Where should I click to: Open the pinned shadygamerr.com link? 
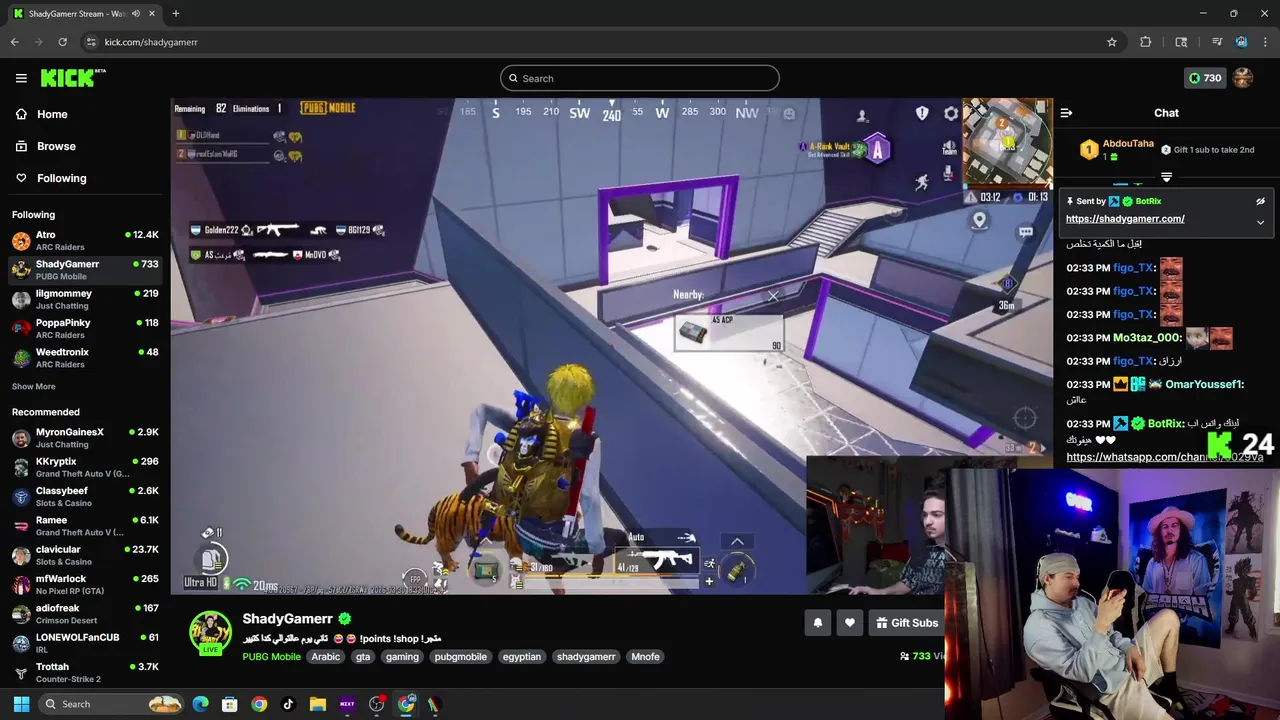click(1125, 219)
